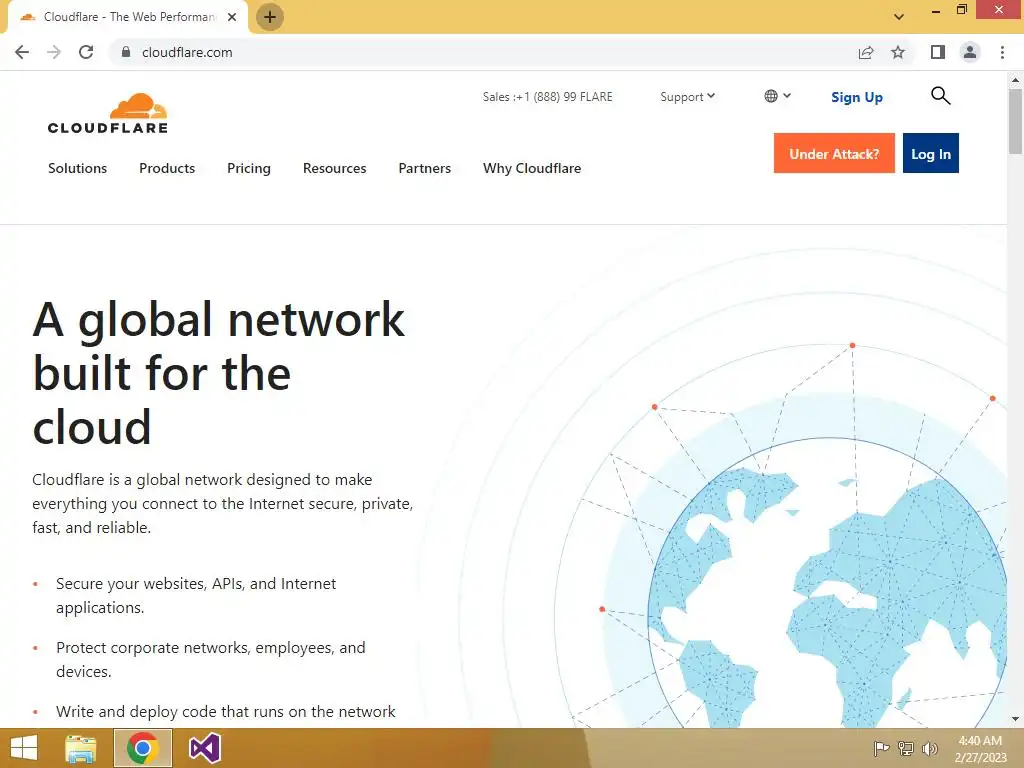
Task: Open the site search magnifier icon
Action: 940,96
